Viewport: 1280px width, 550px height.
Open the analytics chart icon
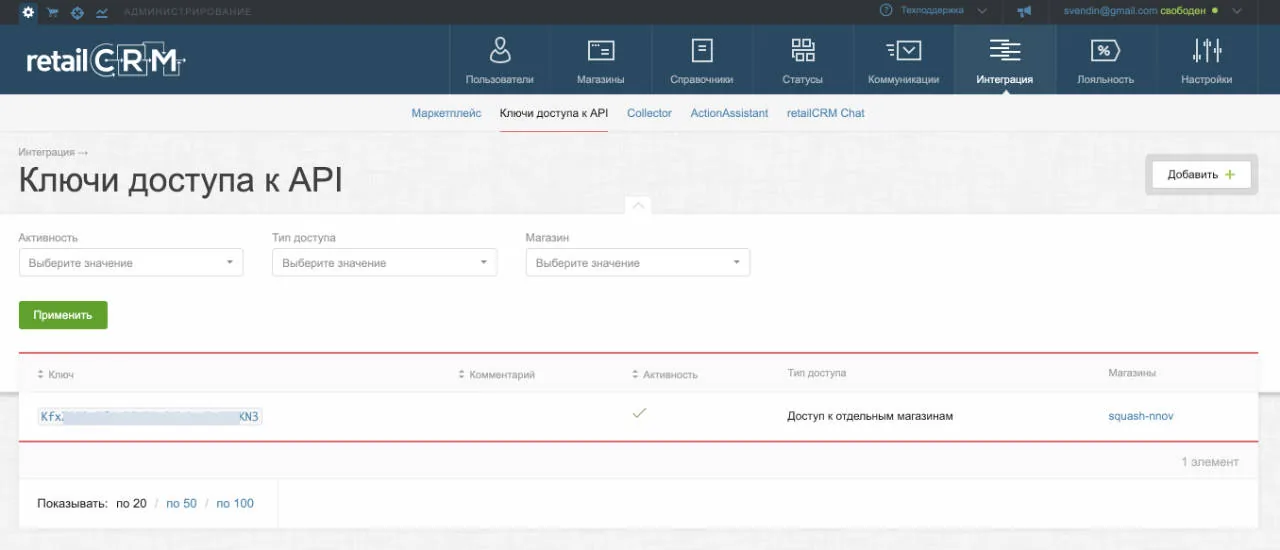click(102, 12)
